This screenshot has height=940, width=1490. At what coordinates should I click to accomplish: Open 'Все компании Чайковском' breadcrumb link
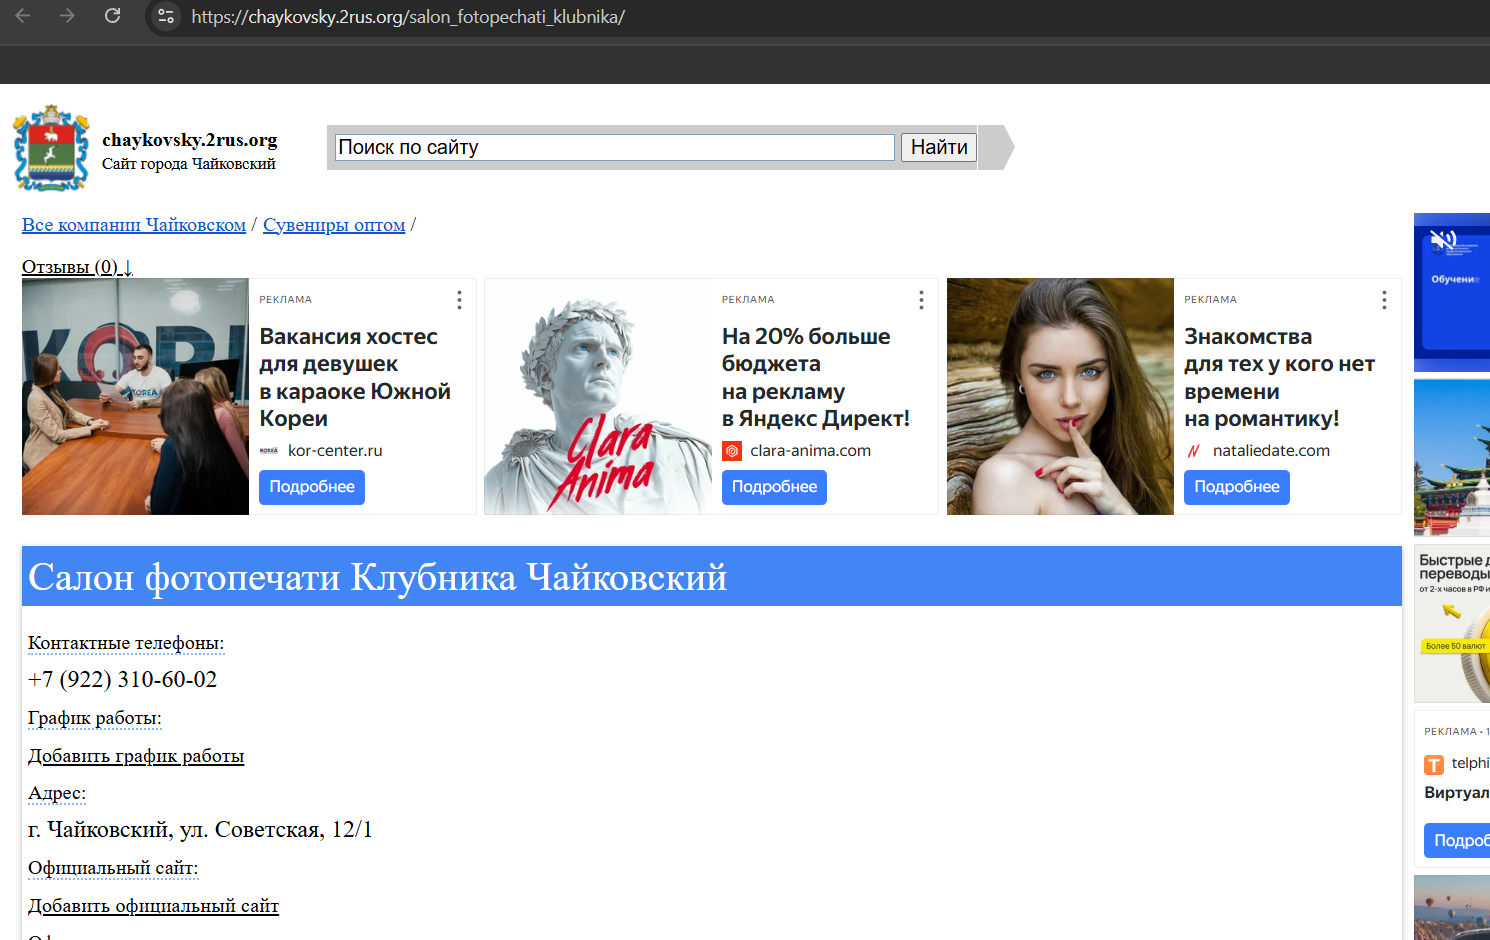(x=134, y=225)
